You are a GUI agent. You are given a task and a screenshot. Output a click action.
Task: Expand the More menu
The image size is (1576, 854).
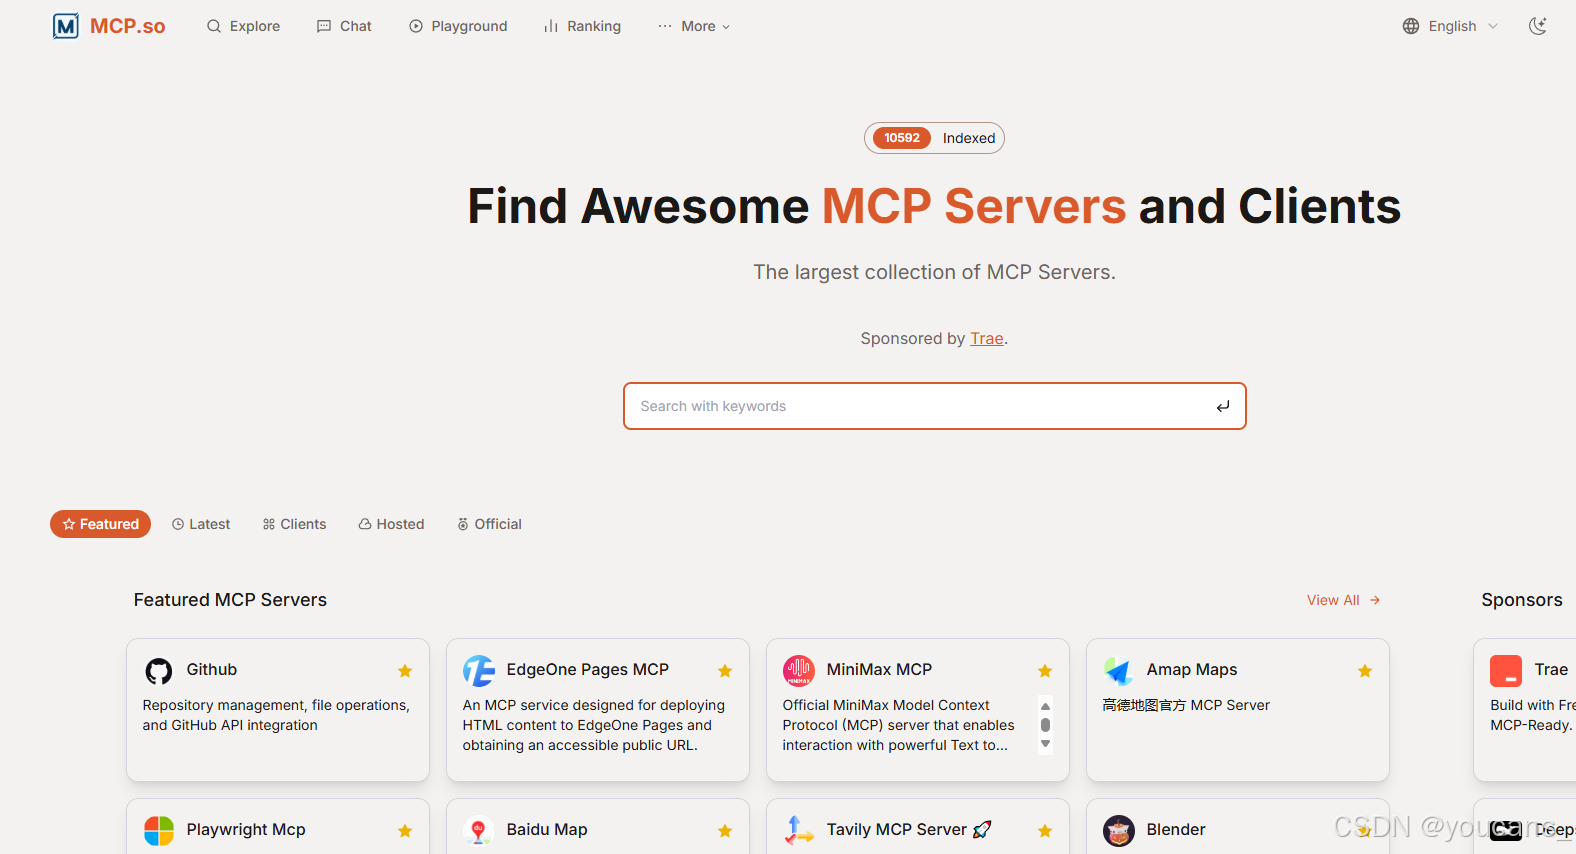click(694, 26)
